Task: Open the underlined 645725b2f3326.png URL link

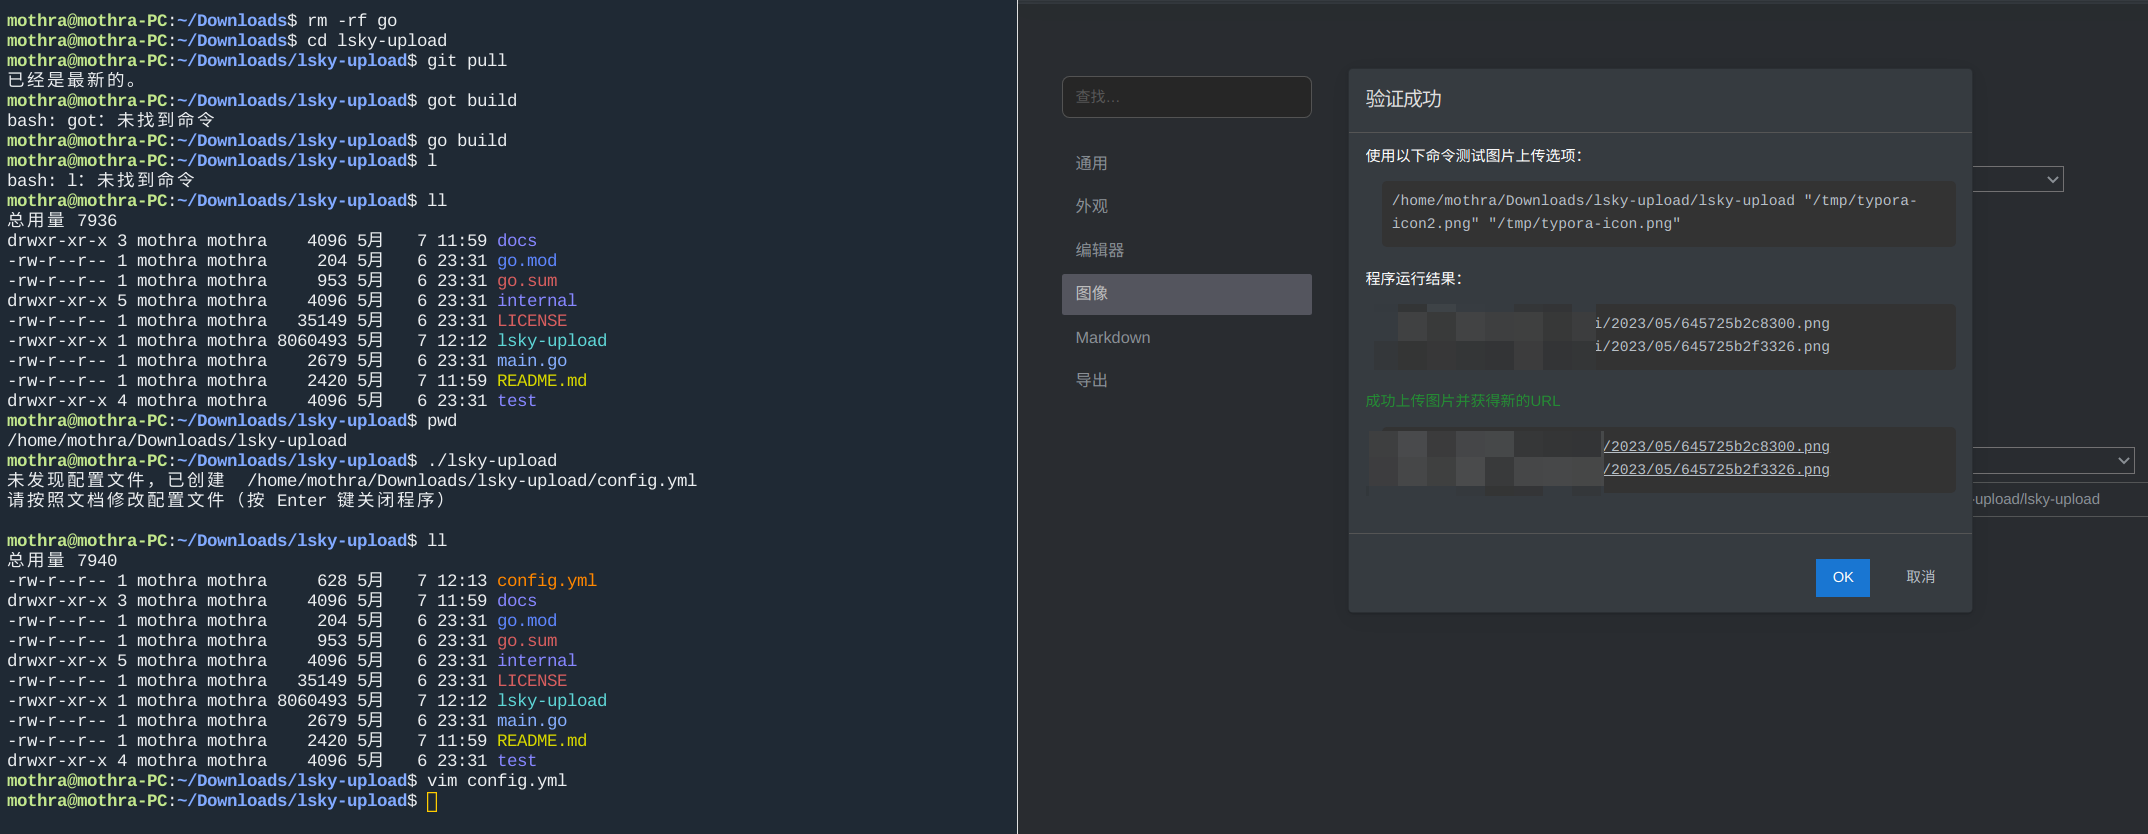Action: 1716,469
